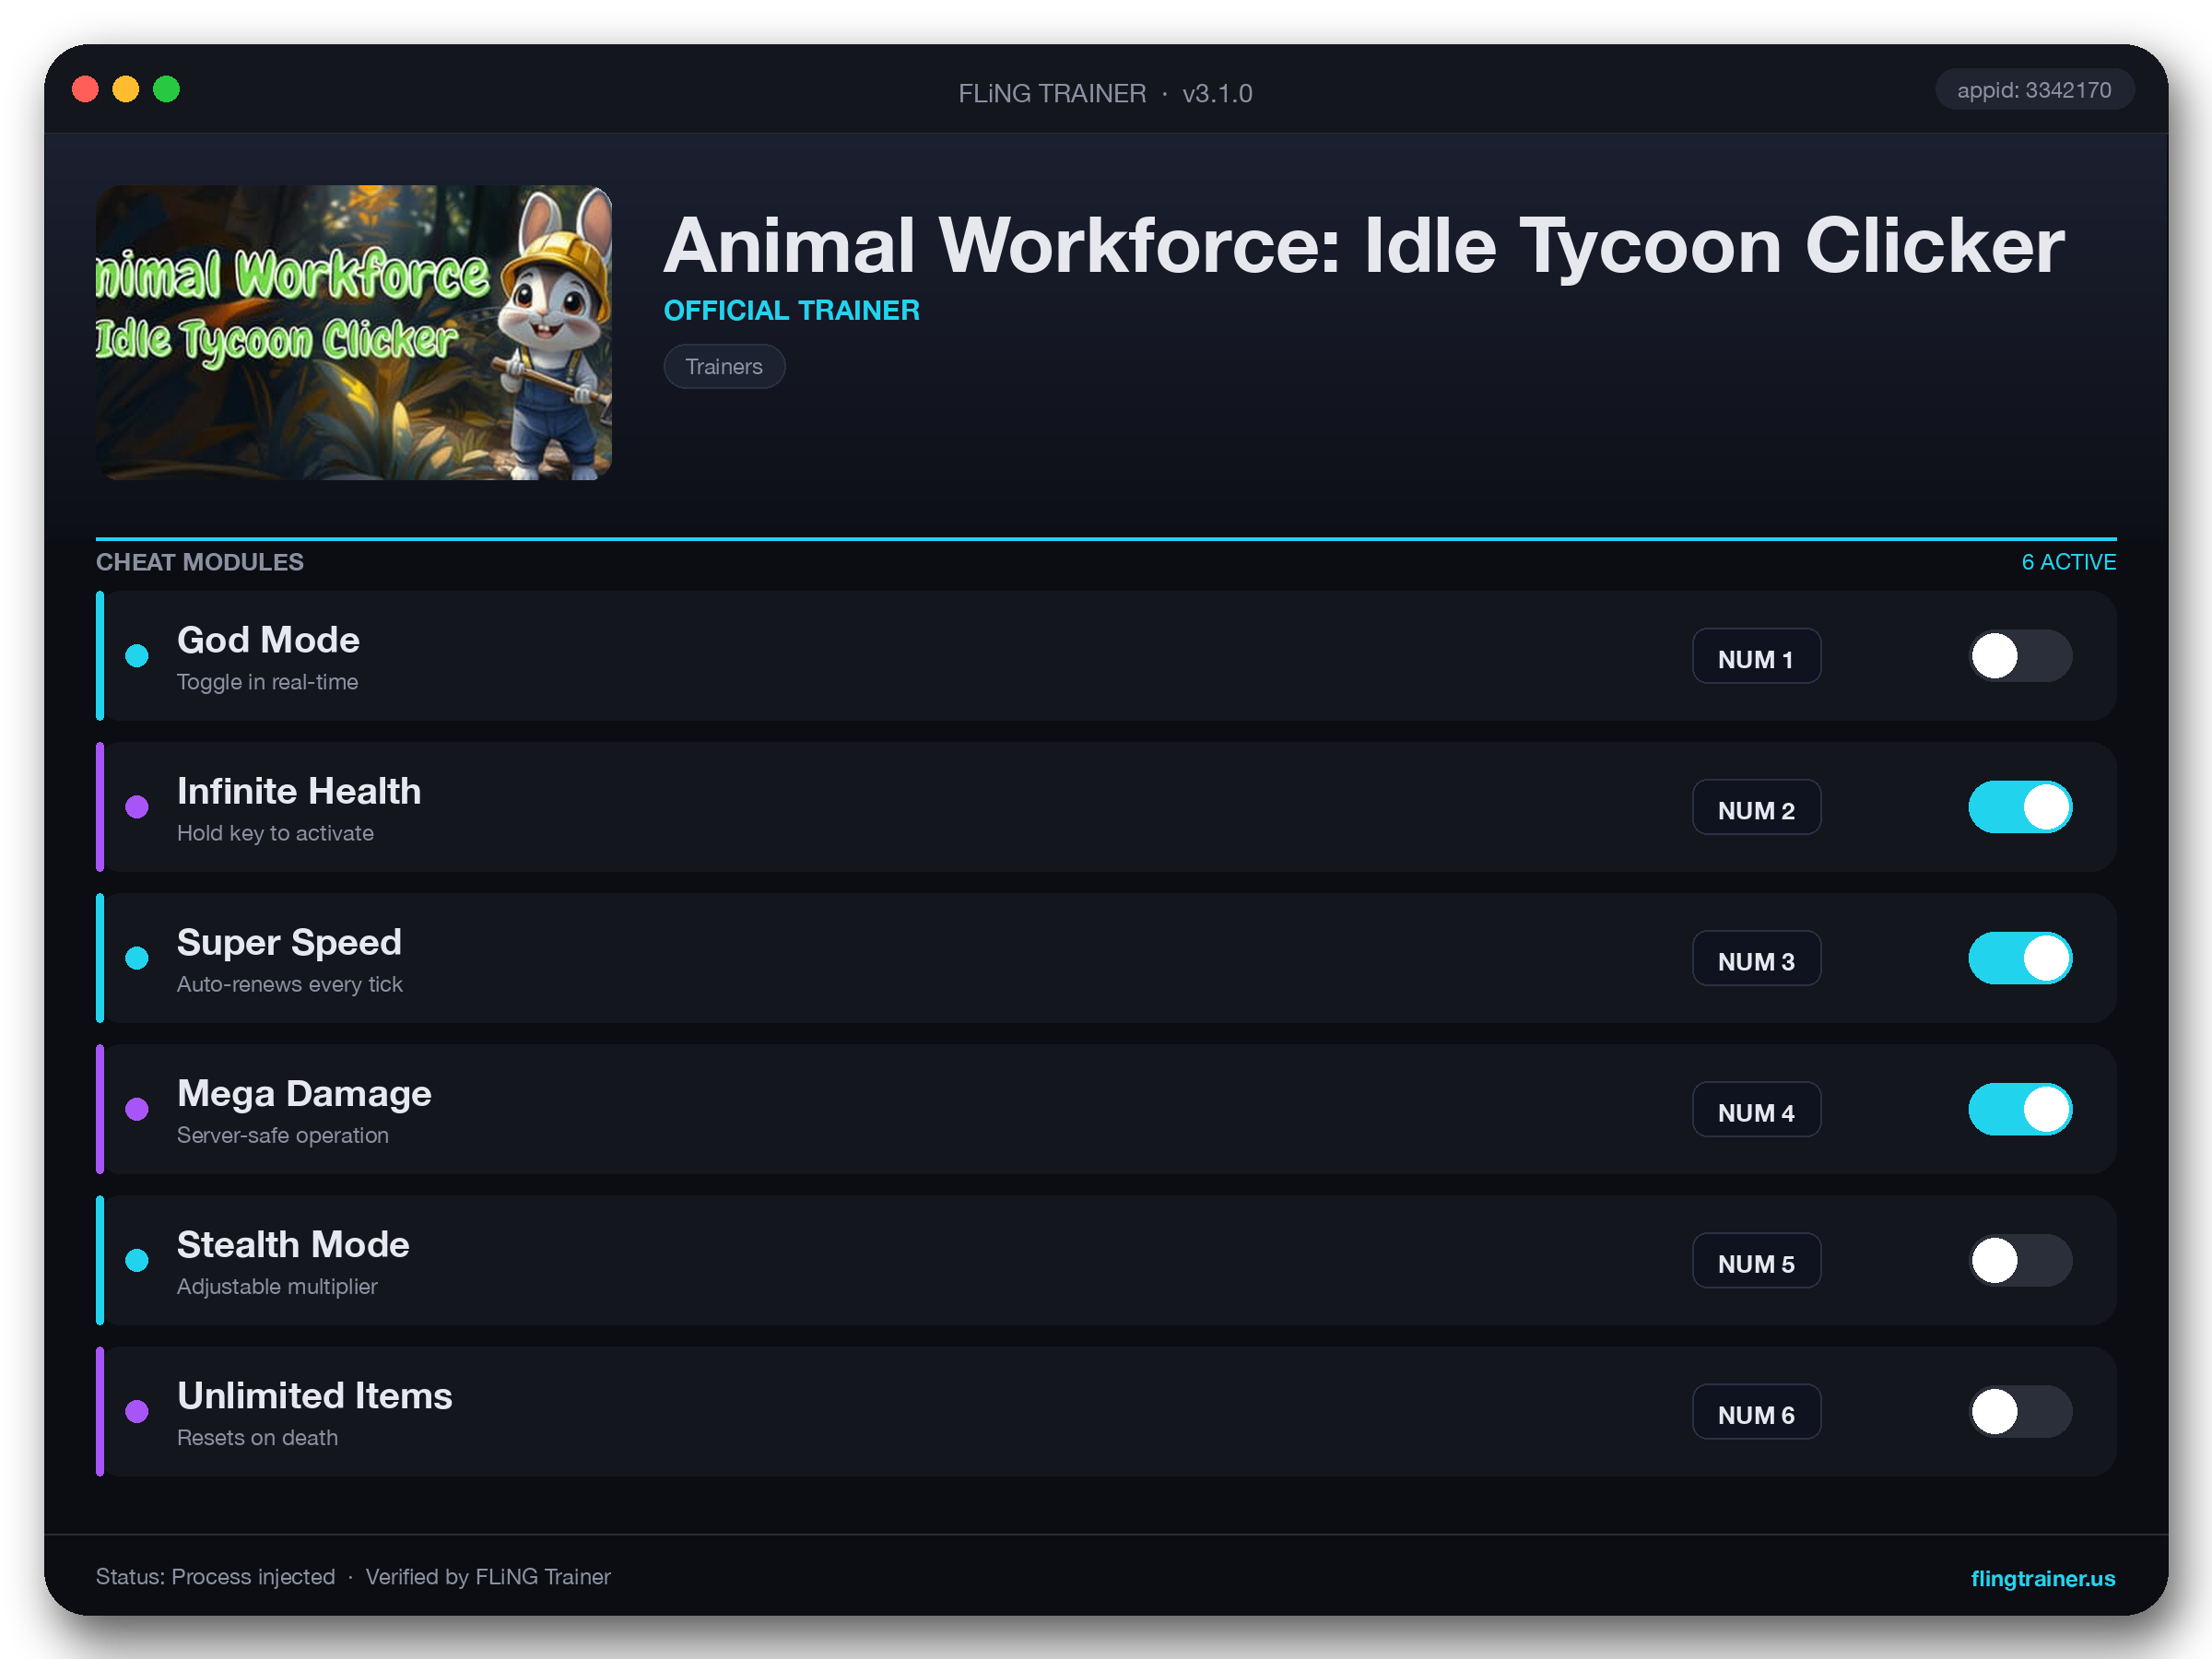Screen dimensions: 2212x1659
Task: Minimize the window with the yellow button
Action: point(126,89)
